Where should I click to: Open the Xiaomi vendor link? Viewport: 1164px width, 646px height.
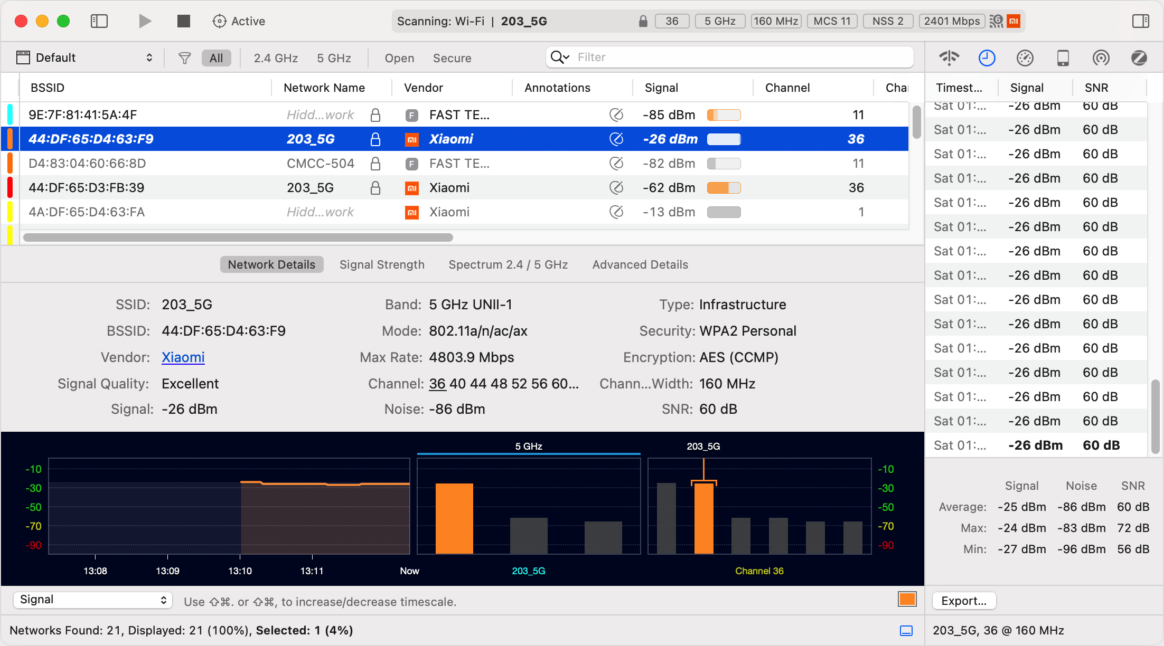pos(183,357)
